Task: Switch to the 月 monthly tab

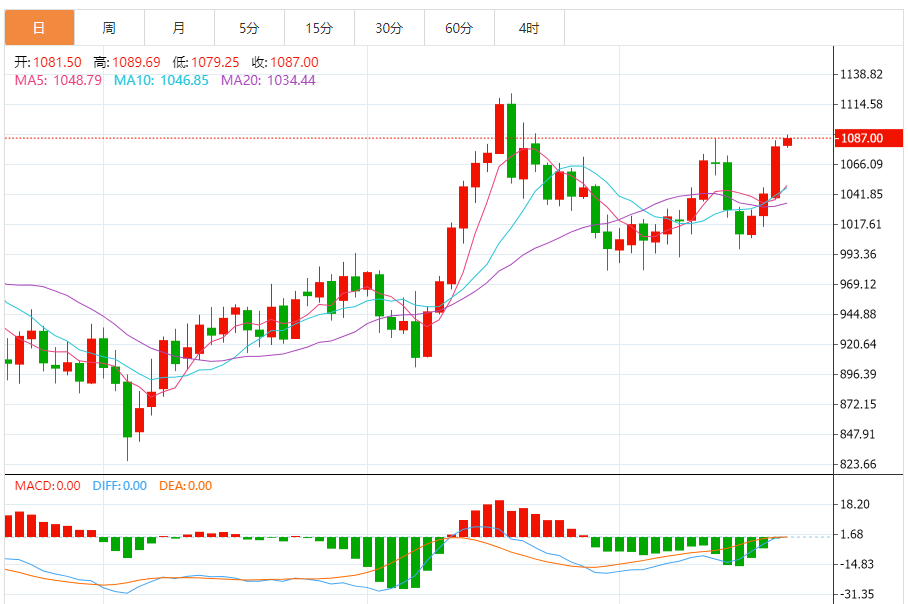Action: pyautogui.click(x=180, y=28)
